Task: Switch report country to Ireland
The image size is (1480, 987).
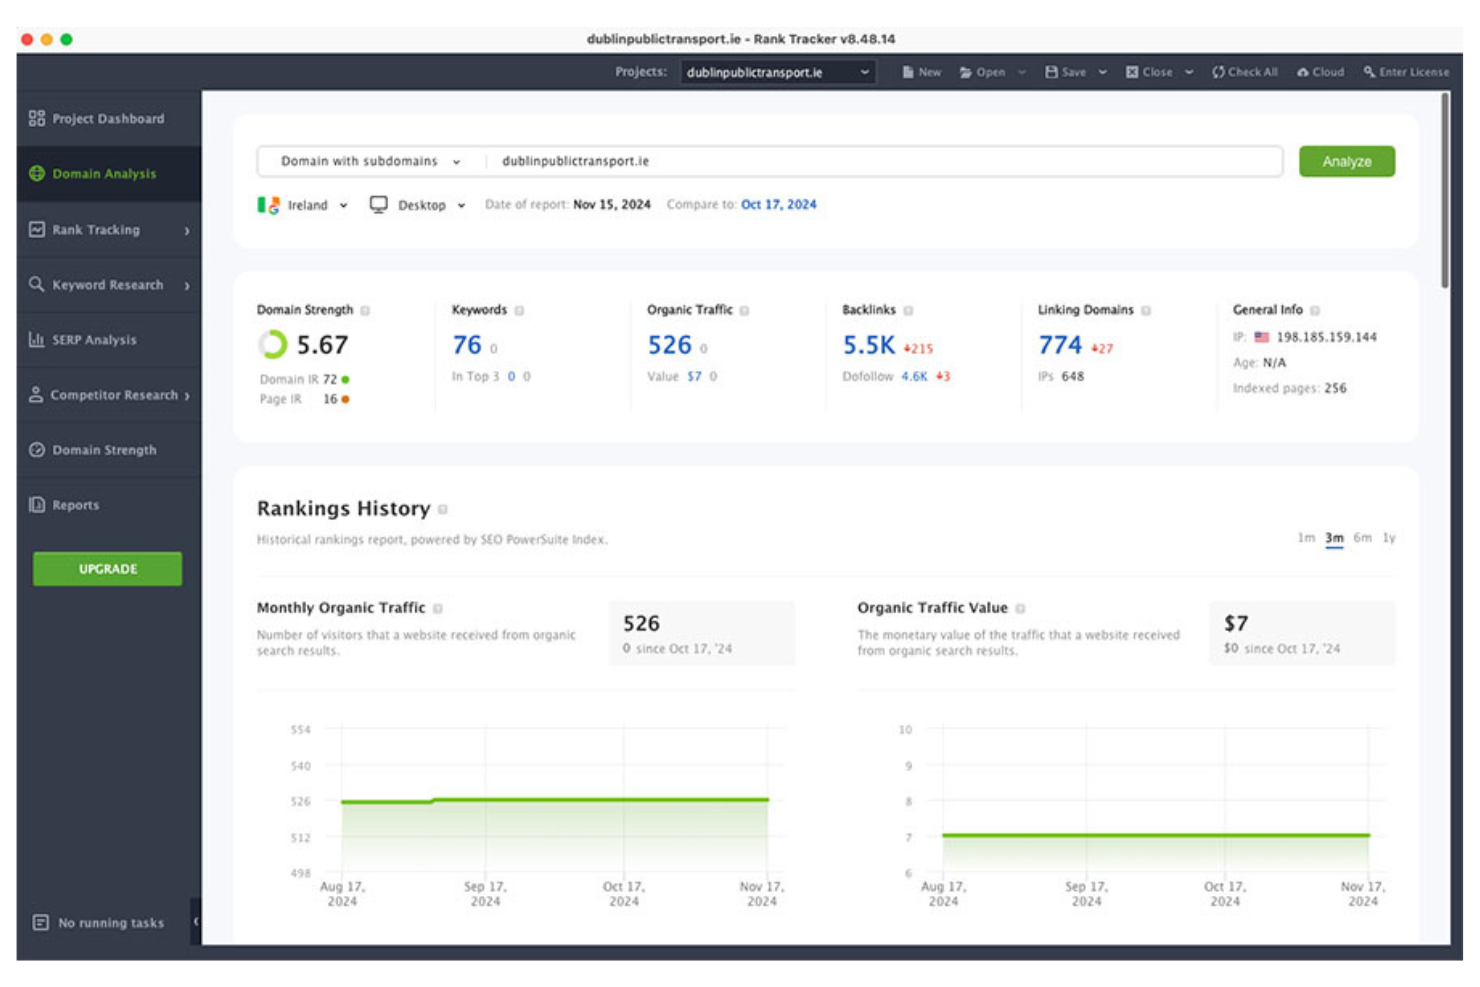Action: pos(306,204)
